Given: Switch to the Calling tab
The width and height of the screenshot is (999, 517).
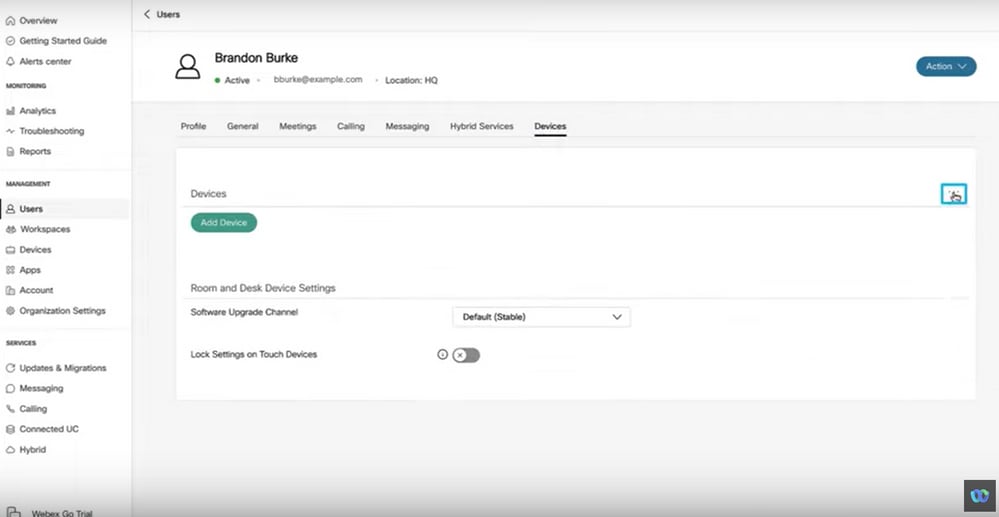Looking at the screenshot, I should (351, 126).
